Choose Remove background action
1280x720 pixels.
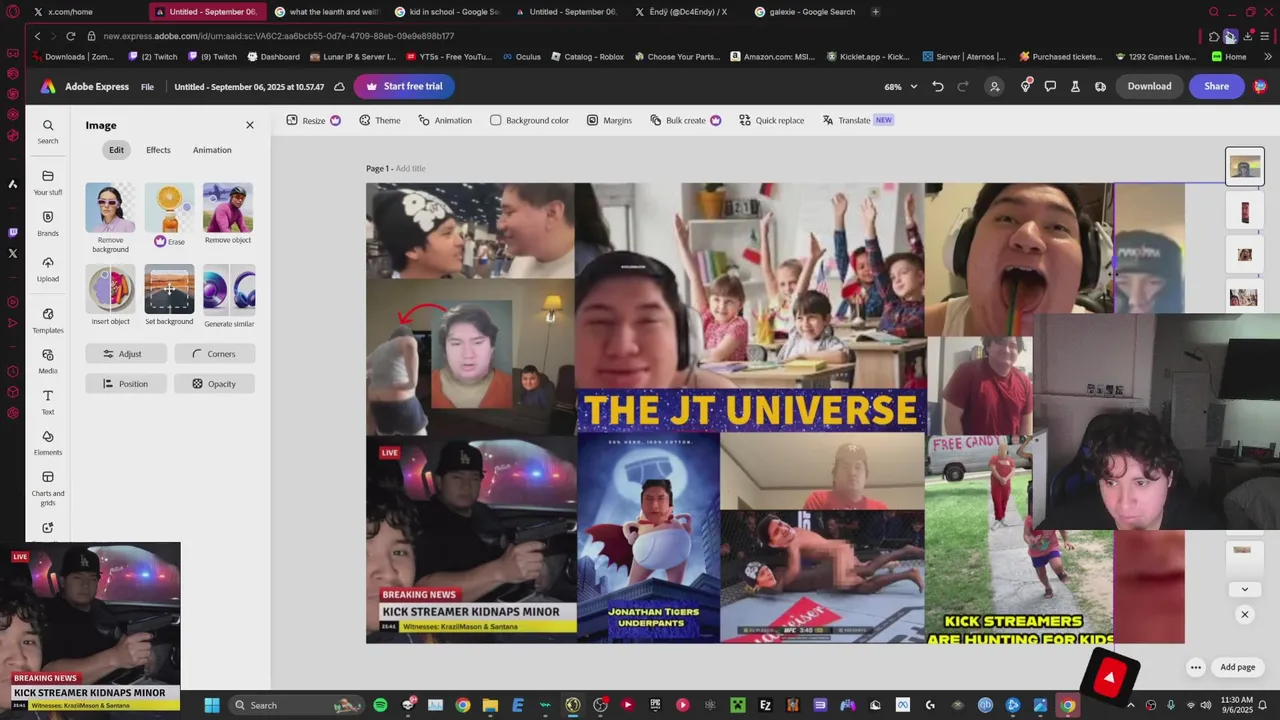click(x=110, y=217)
